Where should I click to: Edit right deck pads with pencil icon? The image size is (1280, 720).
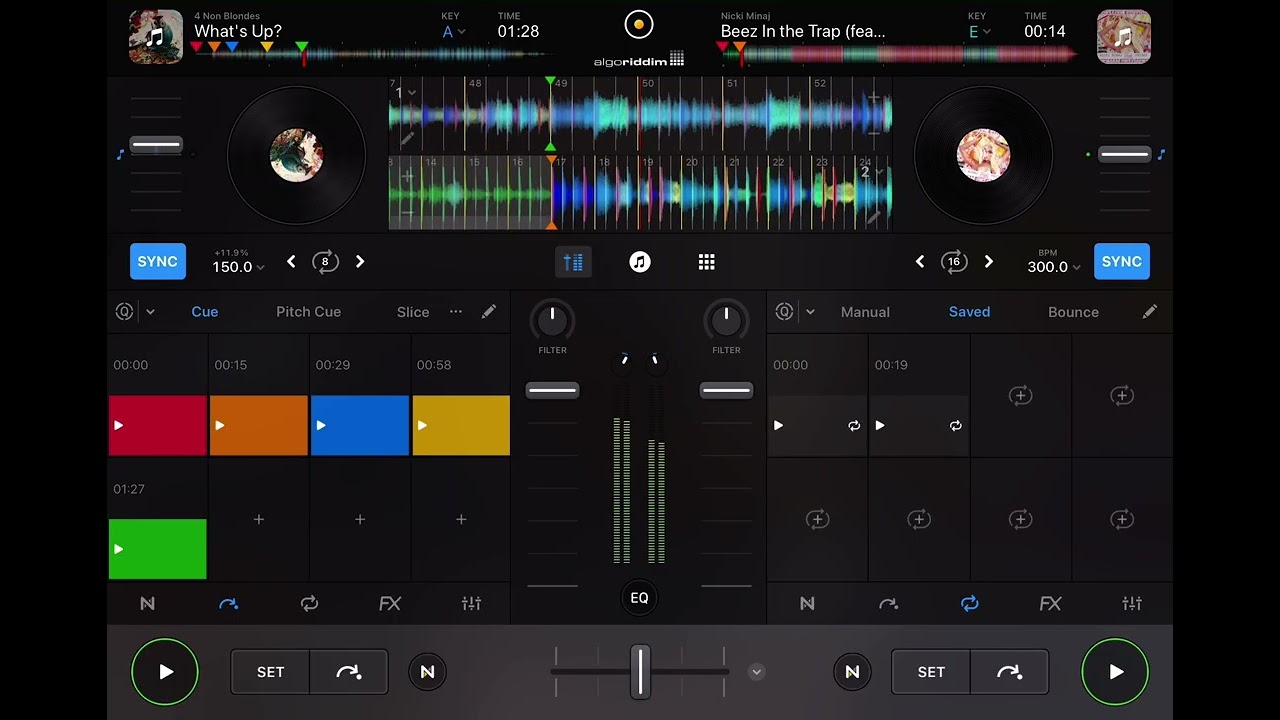[1150, 312]
